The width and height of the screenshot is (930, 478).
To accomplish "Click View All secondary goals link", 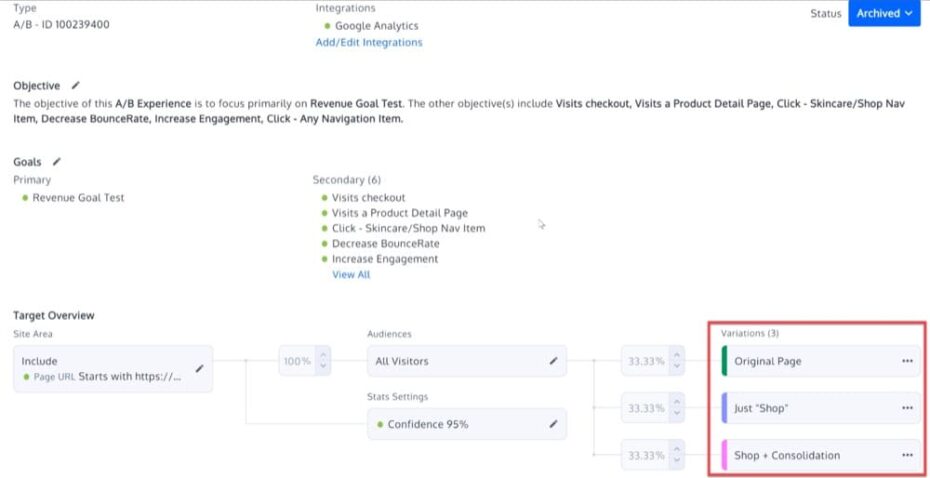I will click(x=351, y=275).
